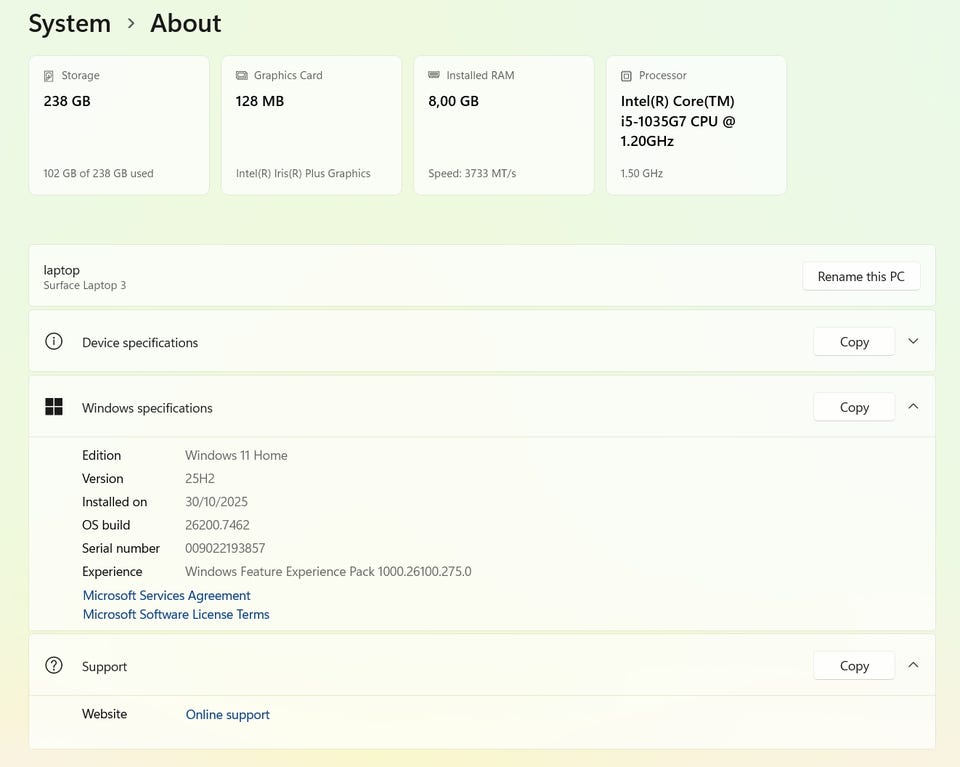Click the serial number value 009022193857
The width and height of the screenshot is (960, 767).
tap(225, 548)
